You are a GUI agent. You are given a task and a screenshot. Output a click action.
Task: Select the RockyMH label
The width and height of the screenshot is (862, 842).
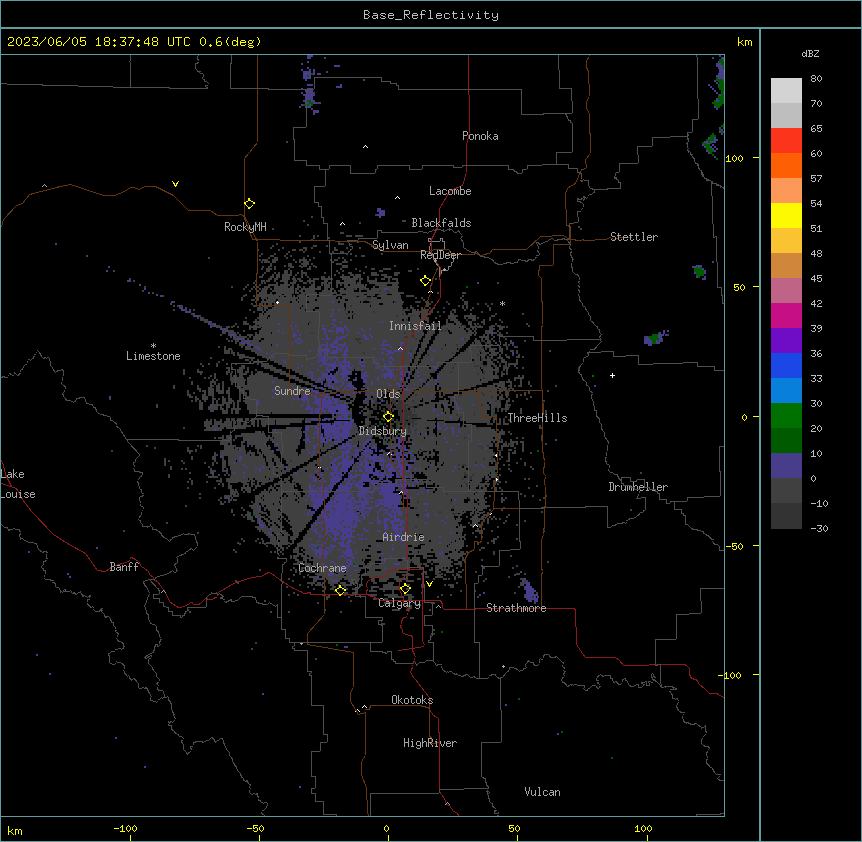tap(245, 227)
